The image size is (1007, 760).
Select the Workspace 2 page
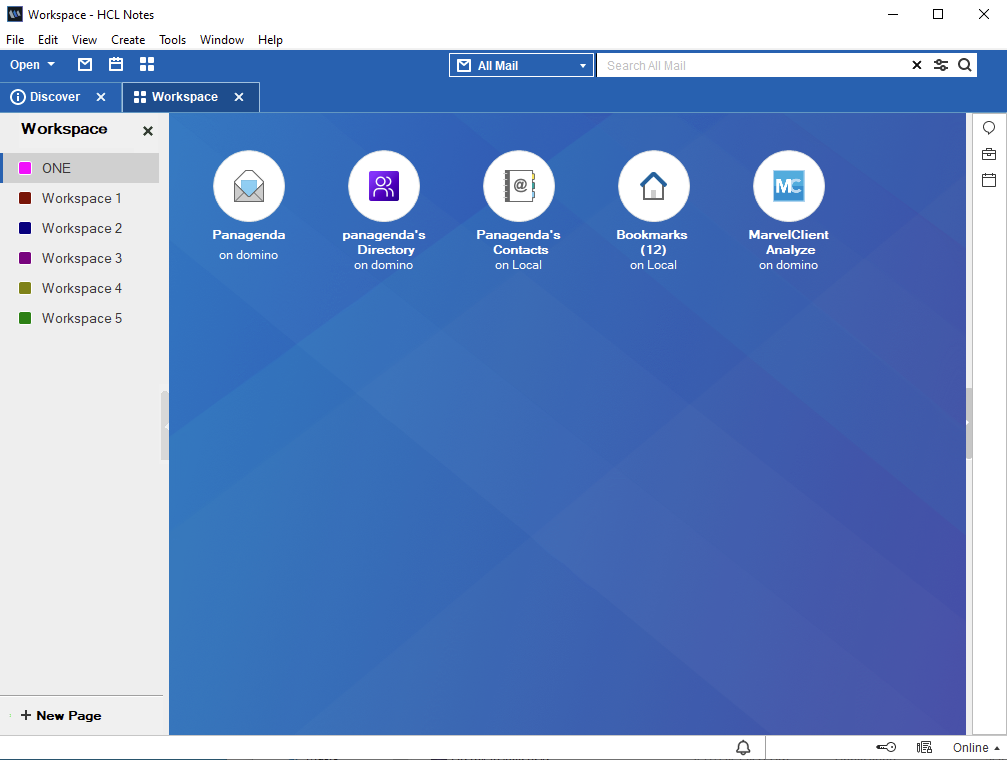pos(80,229)
